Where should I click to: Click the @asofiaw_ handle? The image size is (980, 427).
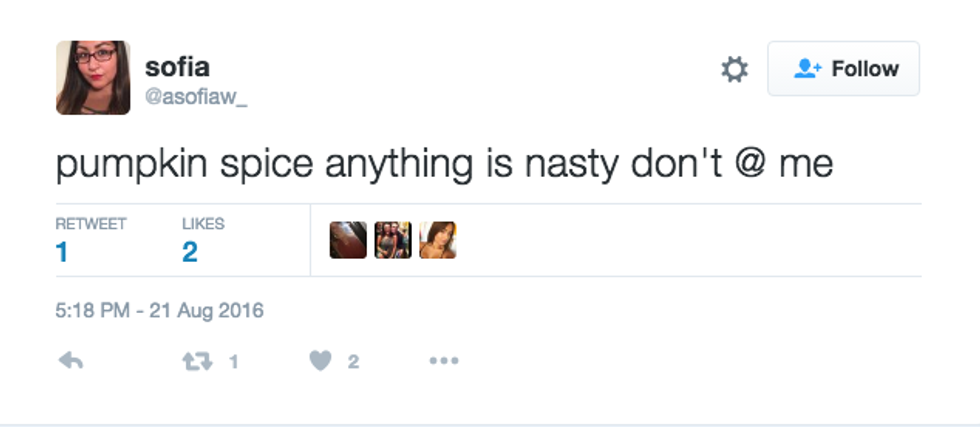point(195,98)
